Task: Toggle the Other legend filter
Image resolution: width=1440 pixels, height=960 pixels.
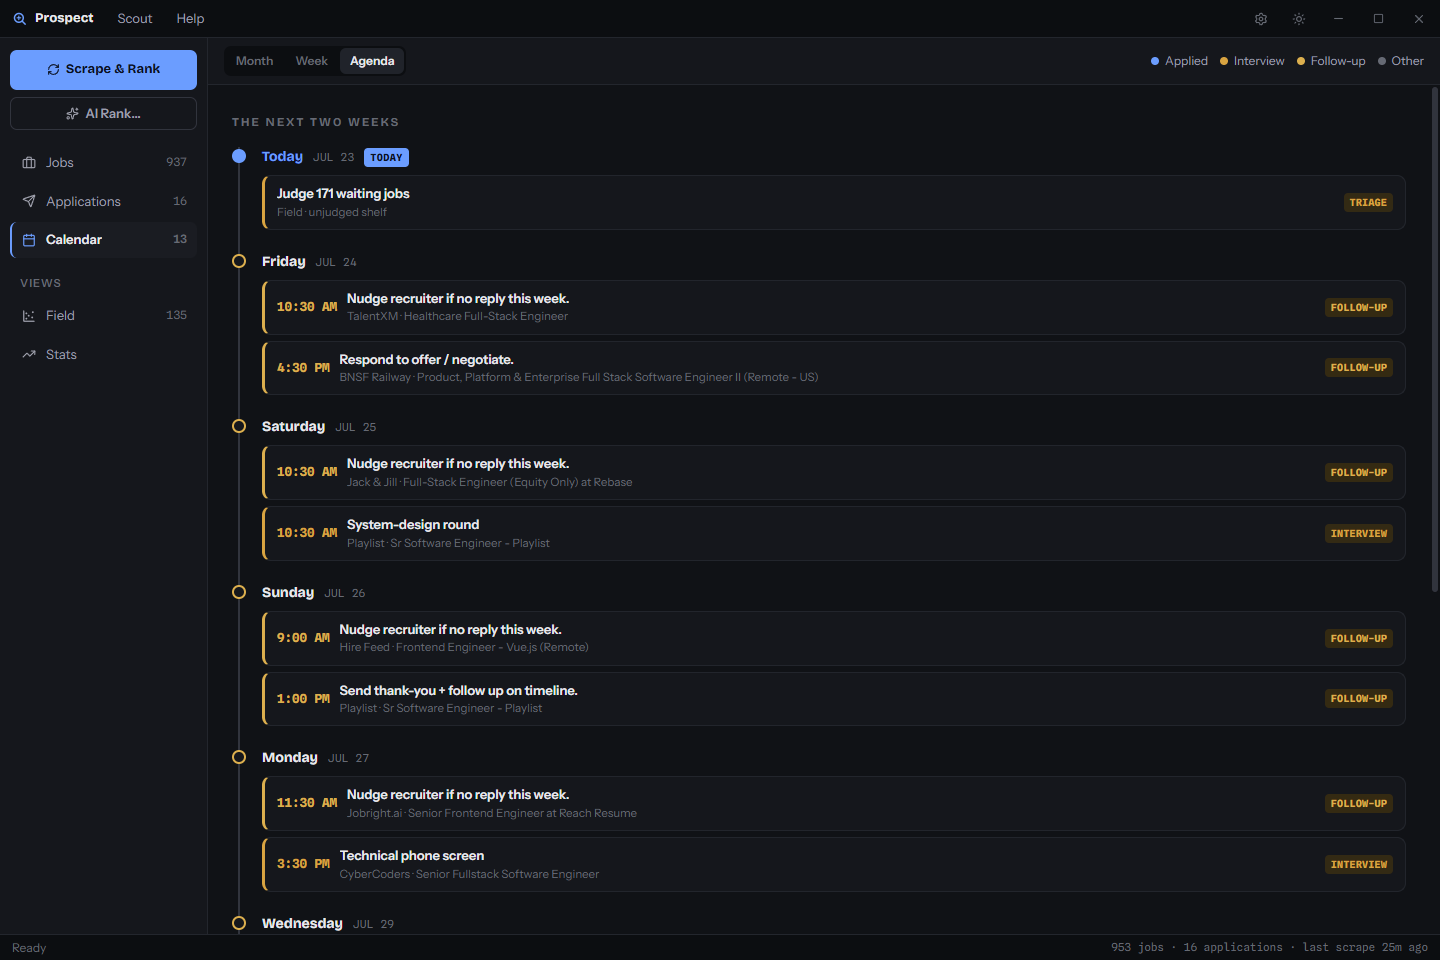Action: (1400, 61)
